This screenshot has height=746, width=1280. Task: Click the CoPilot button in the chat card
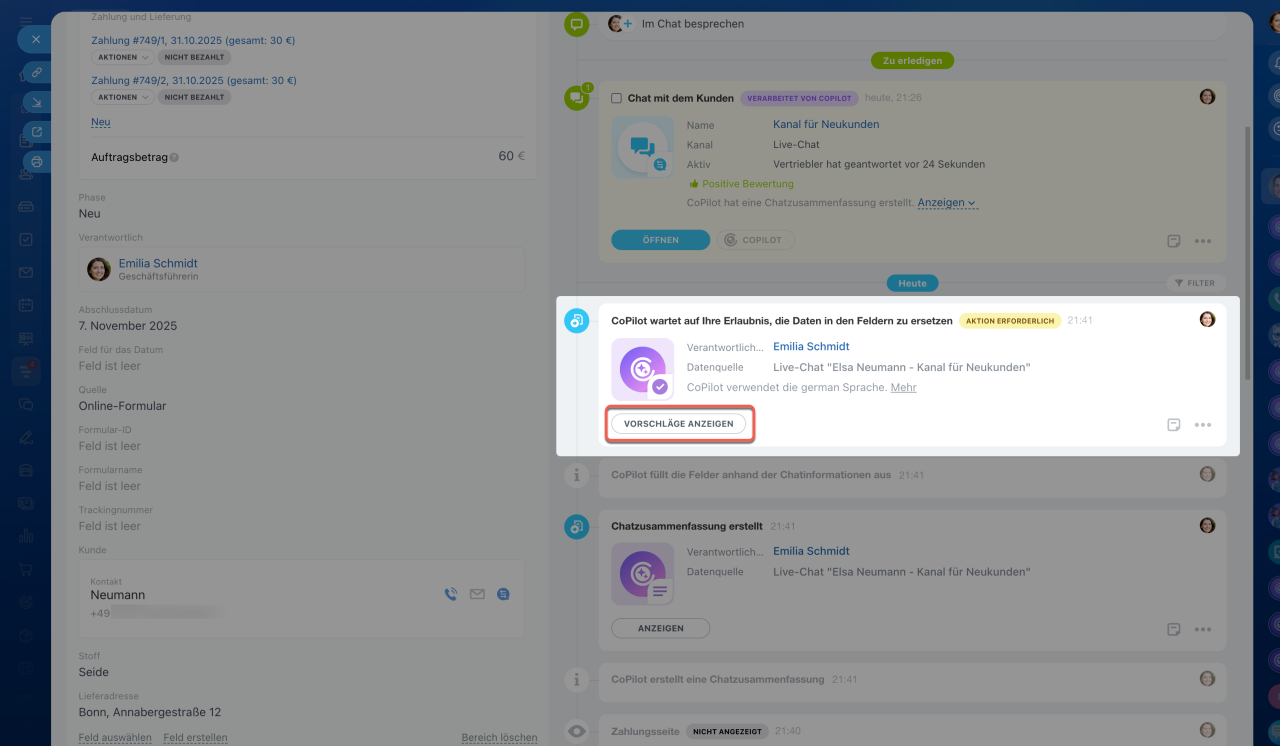click(756, 240)
